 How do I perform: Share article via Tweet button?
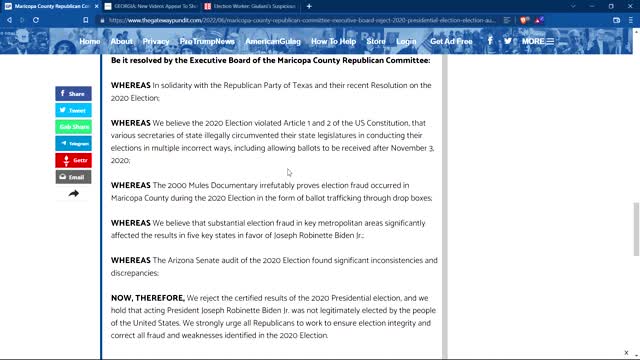point(73,110)
